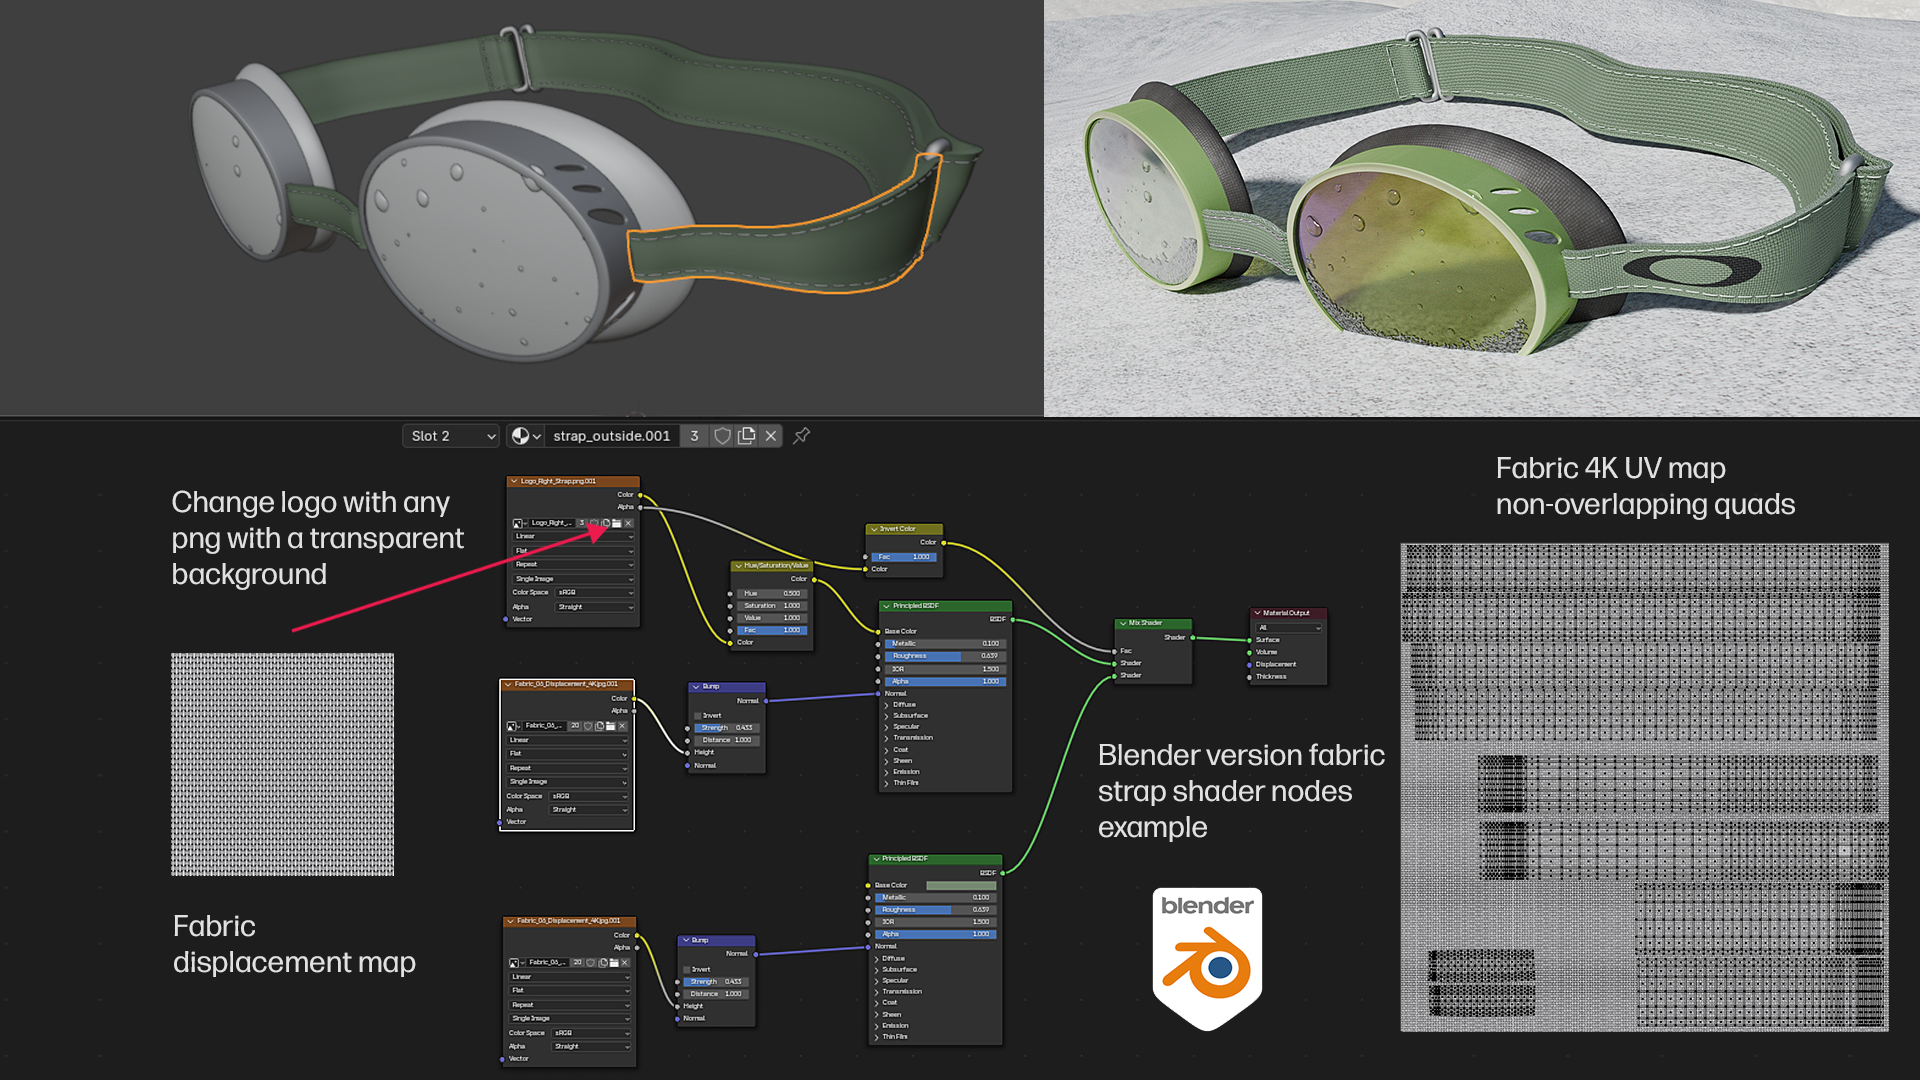
Task: Pin the node editor material
Action: pos(802,436)
